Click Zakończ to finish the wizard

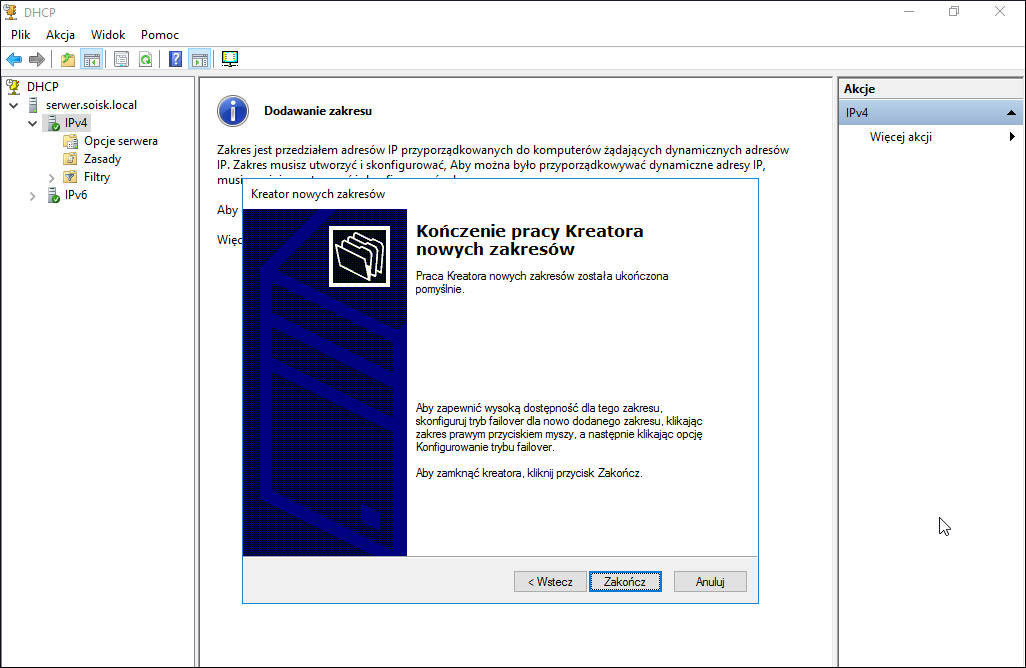pos(625,582)
